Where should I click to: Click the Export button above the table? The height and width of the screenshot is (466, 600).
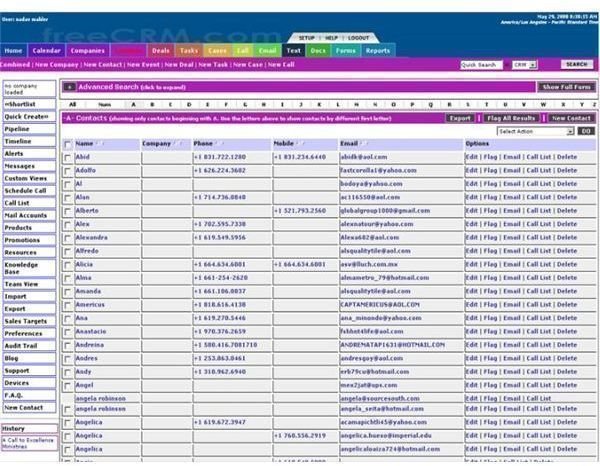[x=460, y=118]
